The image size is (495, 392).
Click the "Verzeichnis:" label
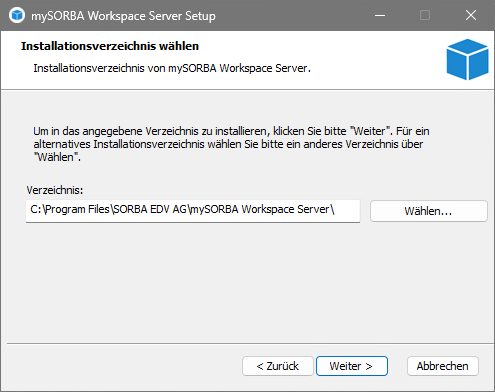coord(55,190)
